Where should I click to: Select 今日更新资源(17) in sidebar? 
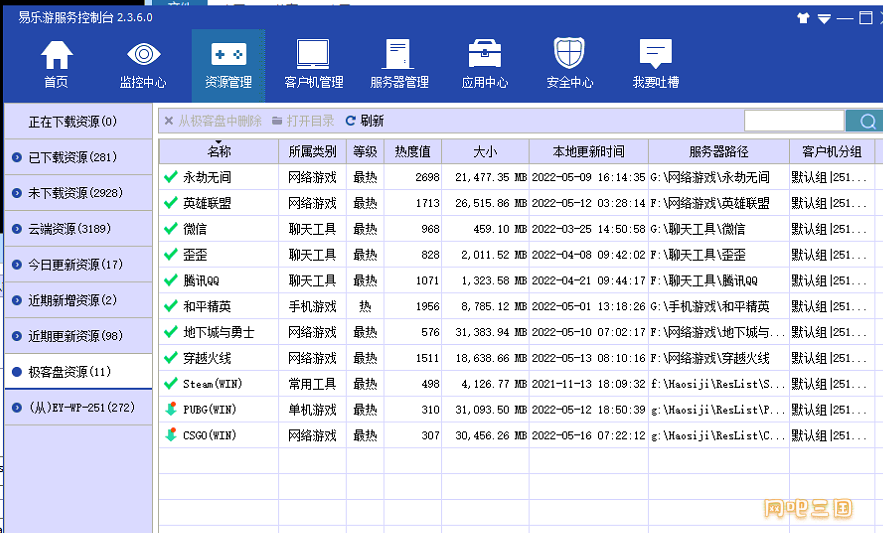[78, 264]
